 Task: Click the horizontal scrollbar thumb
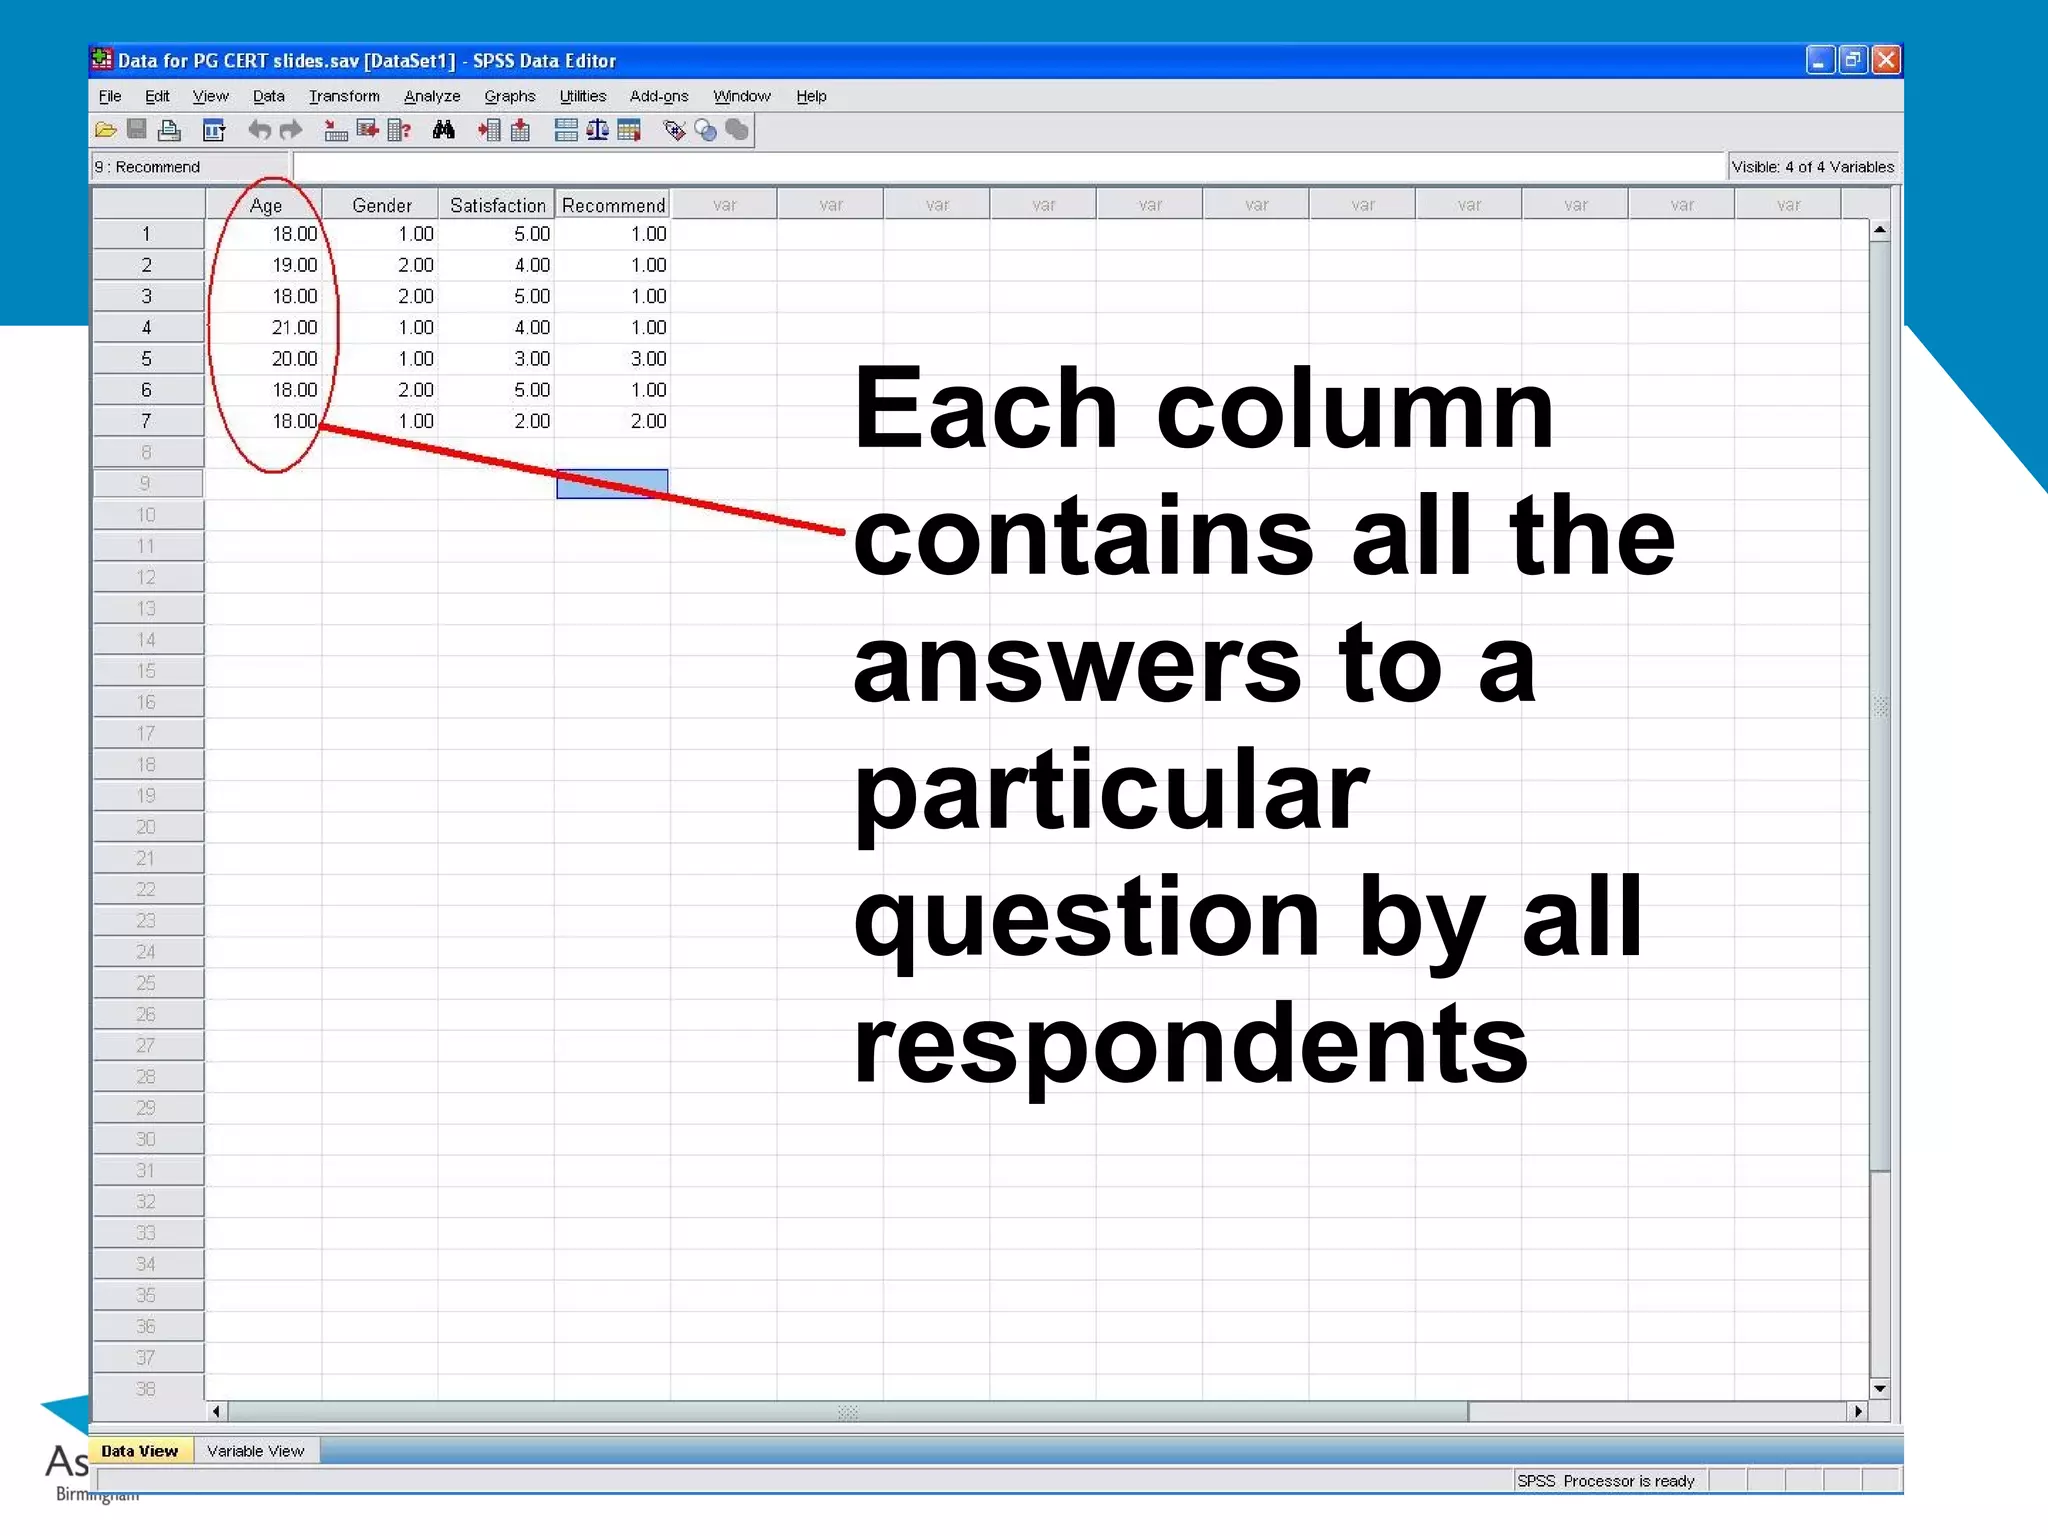tap(848, 1411)
